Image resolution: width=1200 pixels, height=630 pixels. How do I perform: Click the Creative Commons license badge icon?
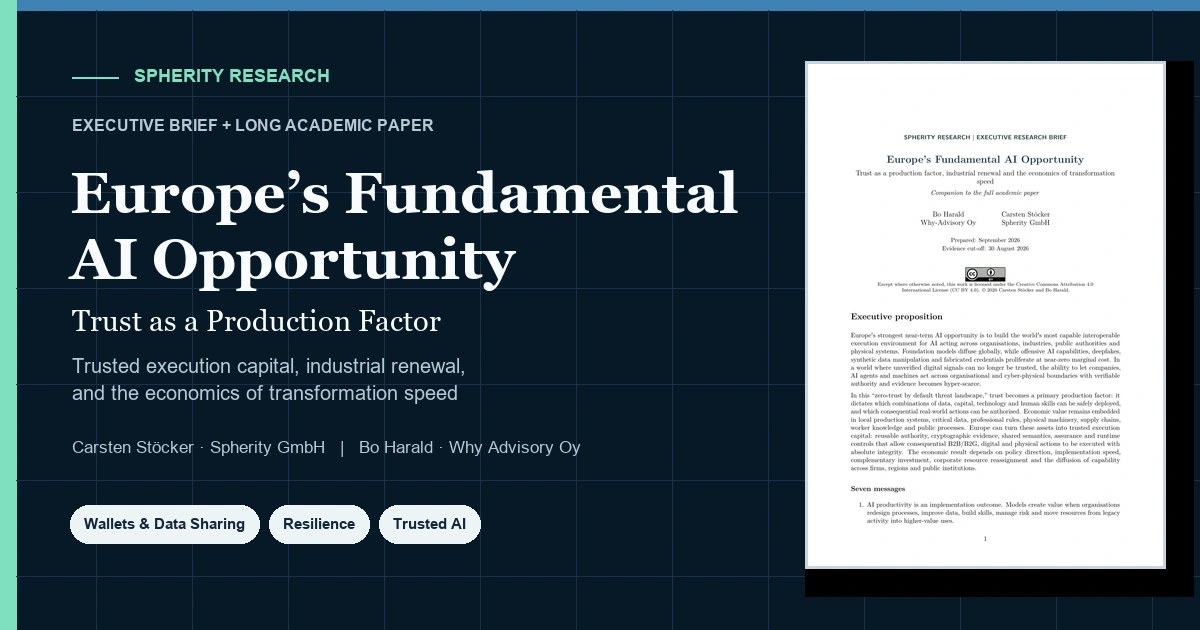[x=985, y=273]
